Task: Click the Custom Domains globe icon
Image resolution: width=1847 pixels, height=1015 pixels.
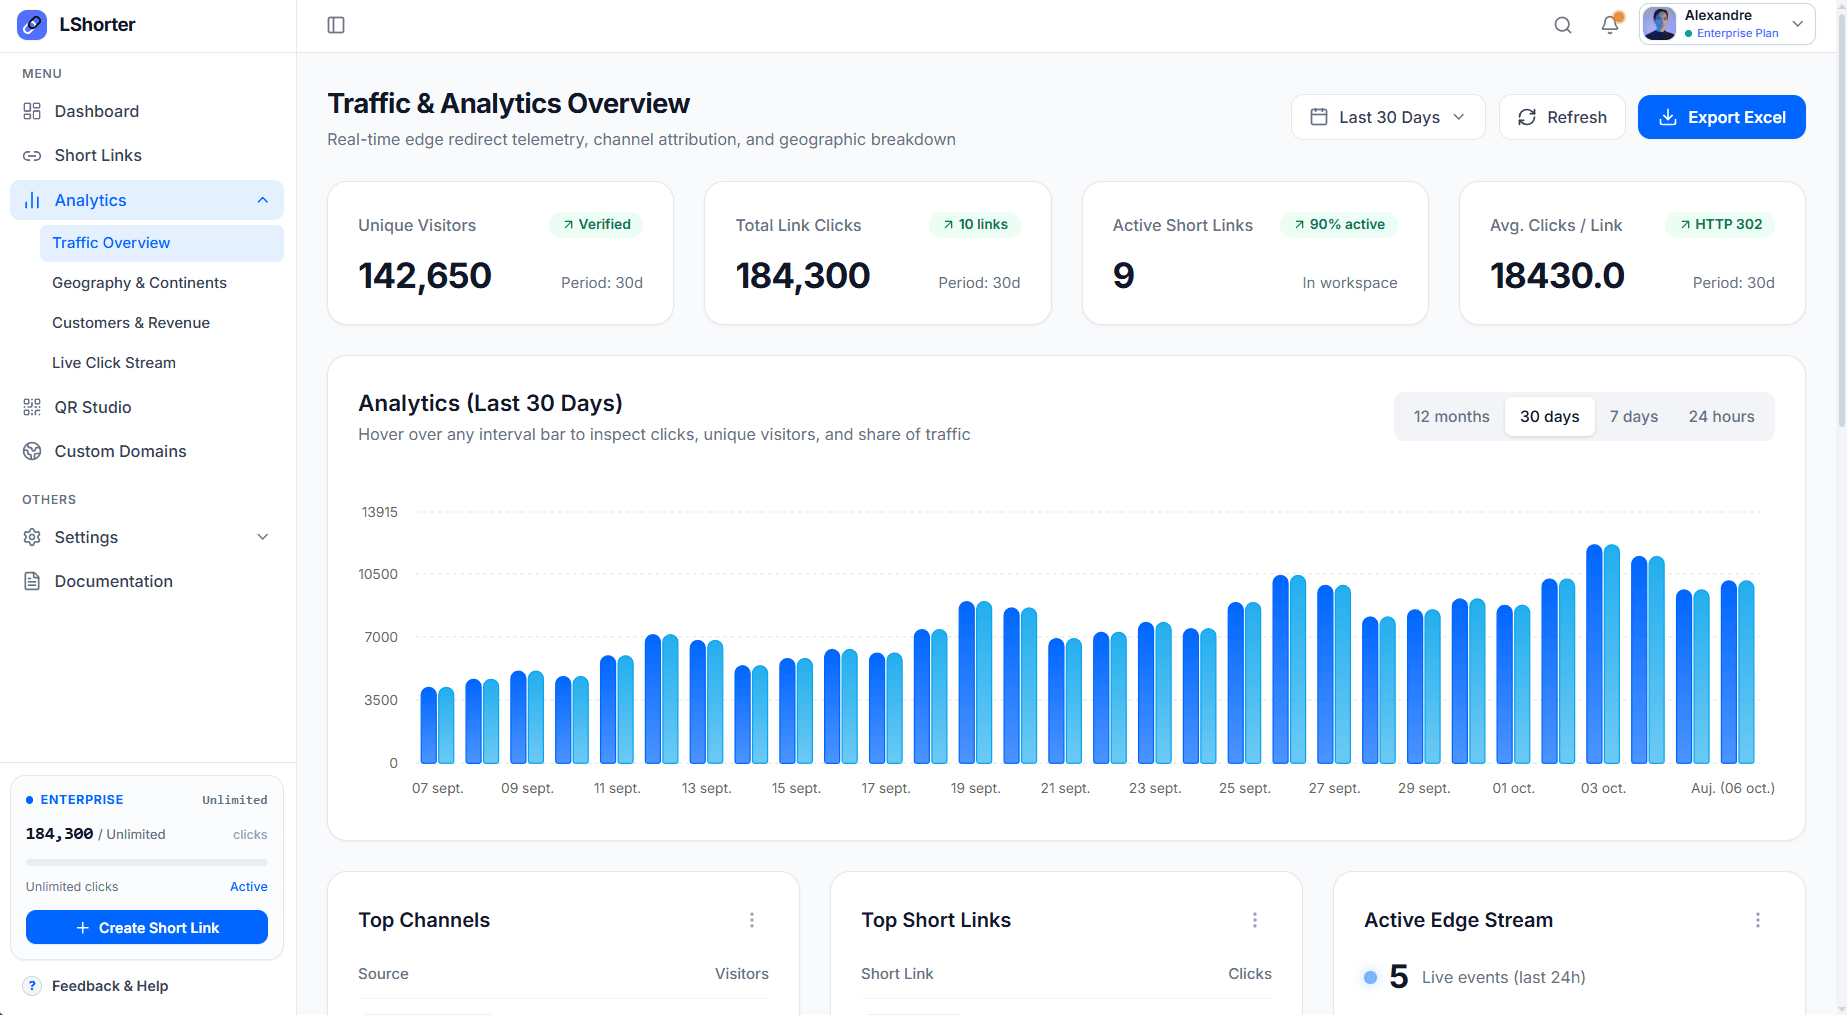Action: pyautogui.click(x=32, y=451)
